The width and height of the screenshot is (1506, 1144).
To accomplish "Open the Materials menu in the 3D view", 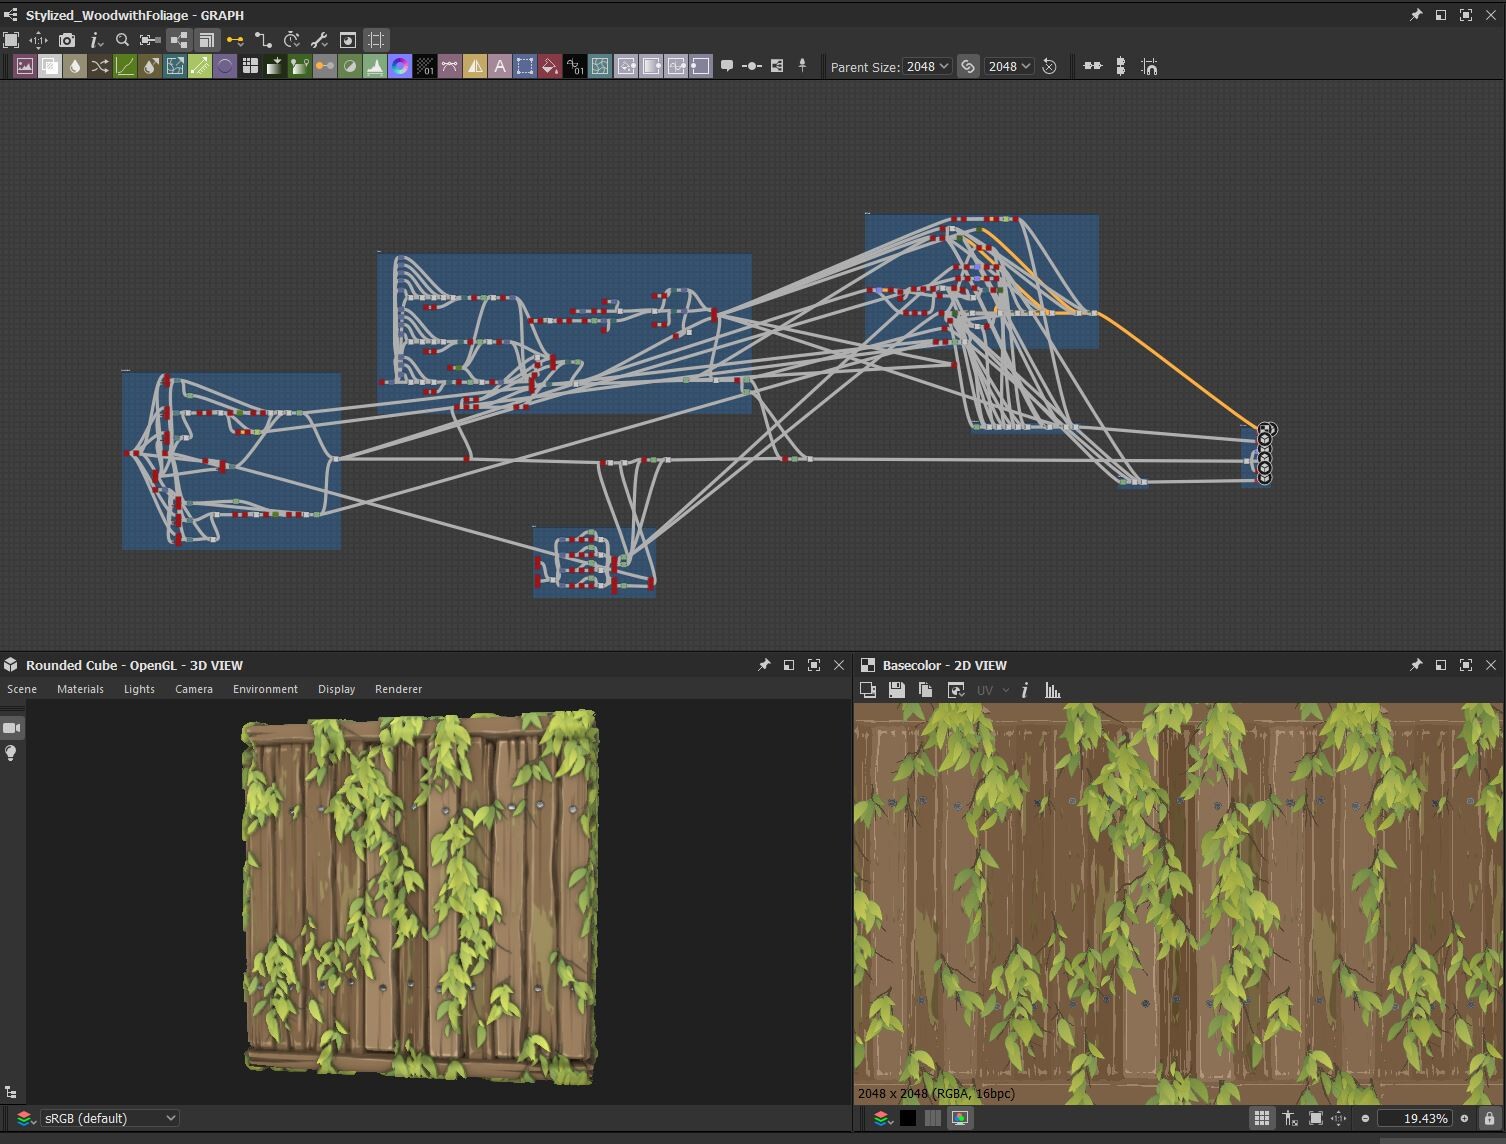I will (80, 689).
